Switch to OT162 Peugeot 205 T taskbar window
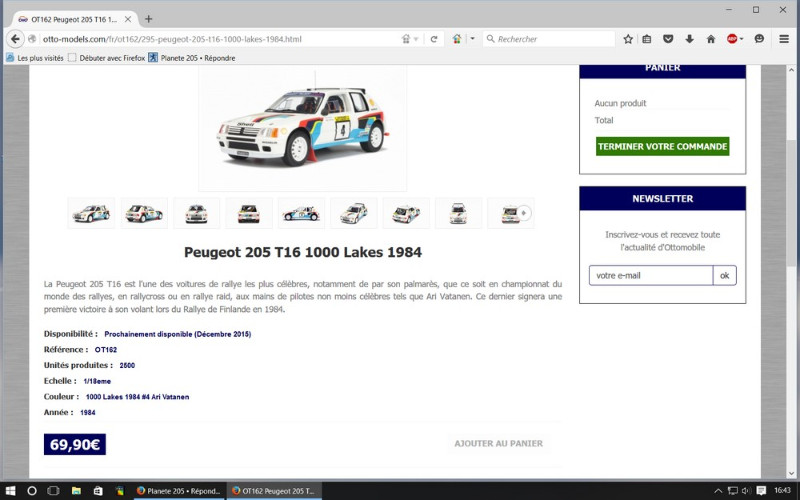Image resolution: width=800 pixels, height=500 pixels. tap(274, 491)
